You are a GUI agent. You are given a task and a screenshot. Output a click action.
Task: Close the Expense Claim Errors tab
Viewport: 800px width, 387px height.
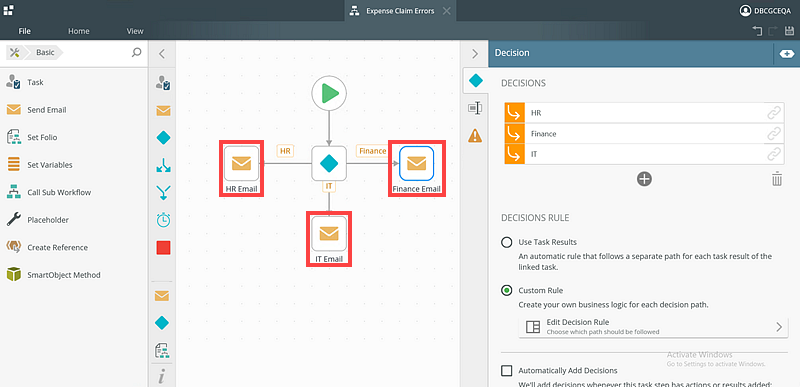(x=446, y=11)
